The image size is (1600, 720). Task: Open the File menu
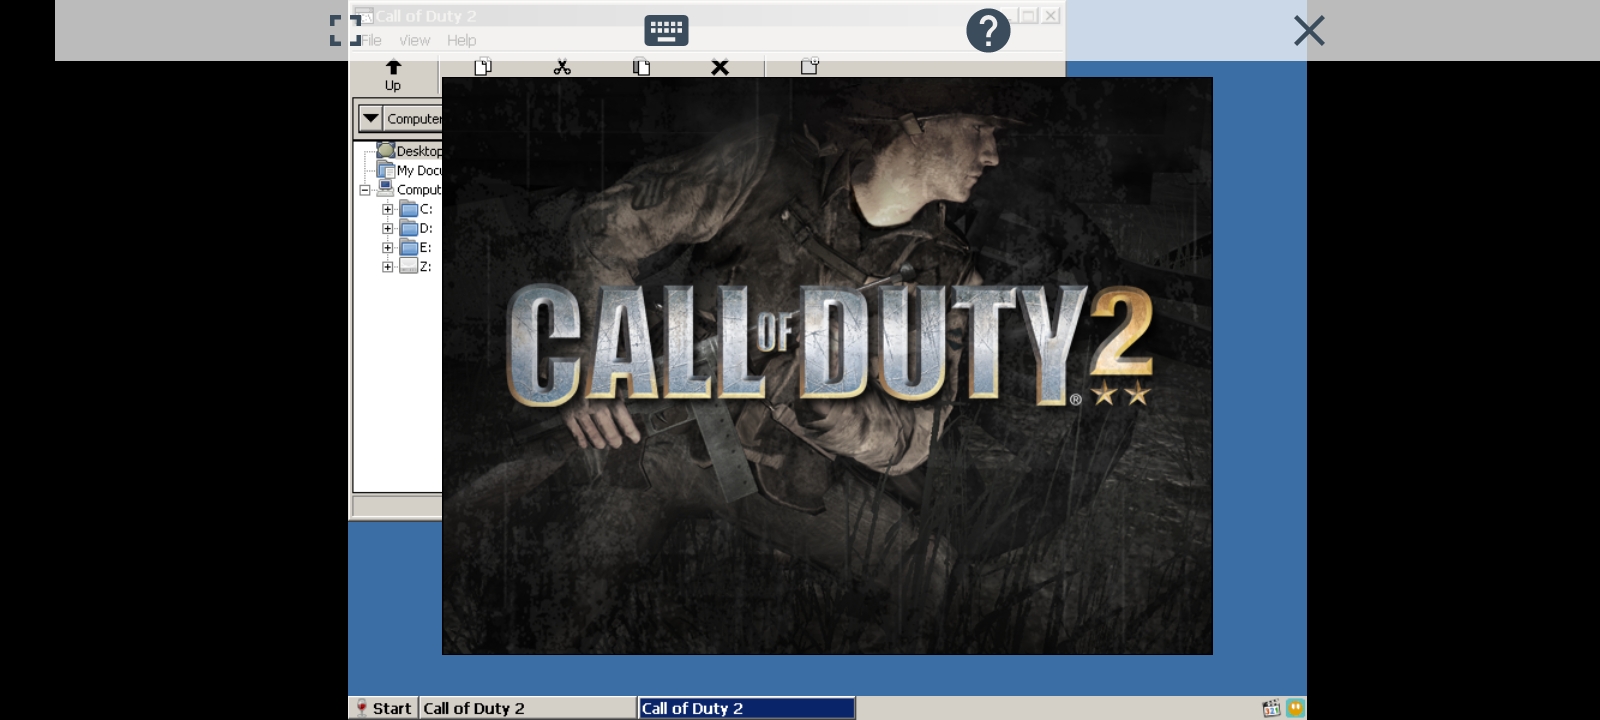(371, 40)
